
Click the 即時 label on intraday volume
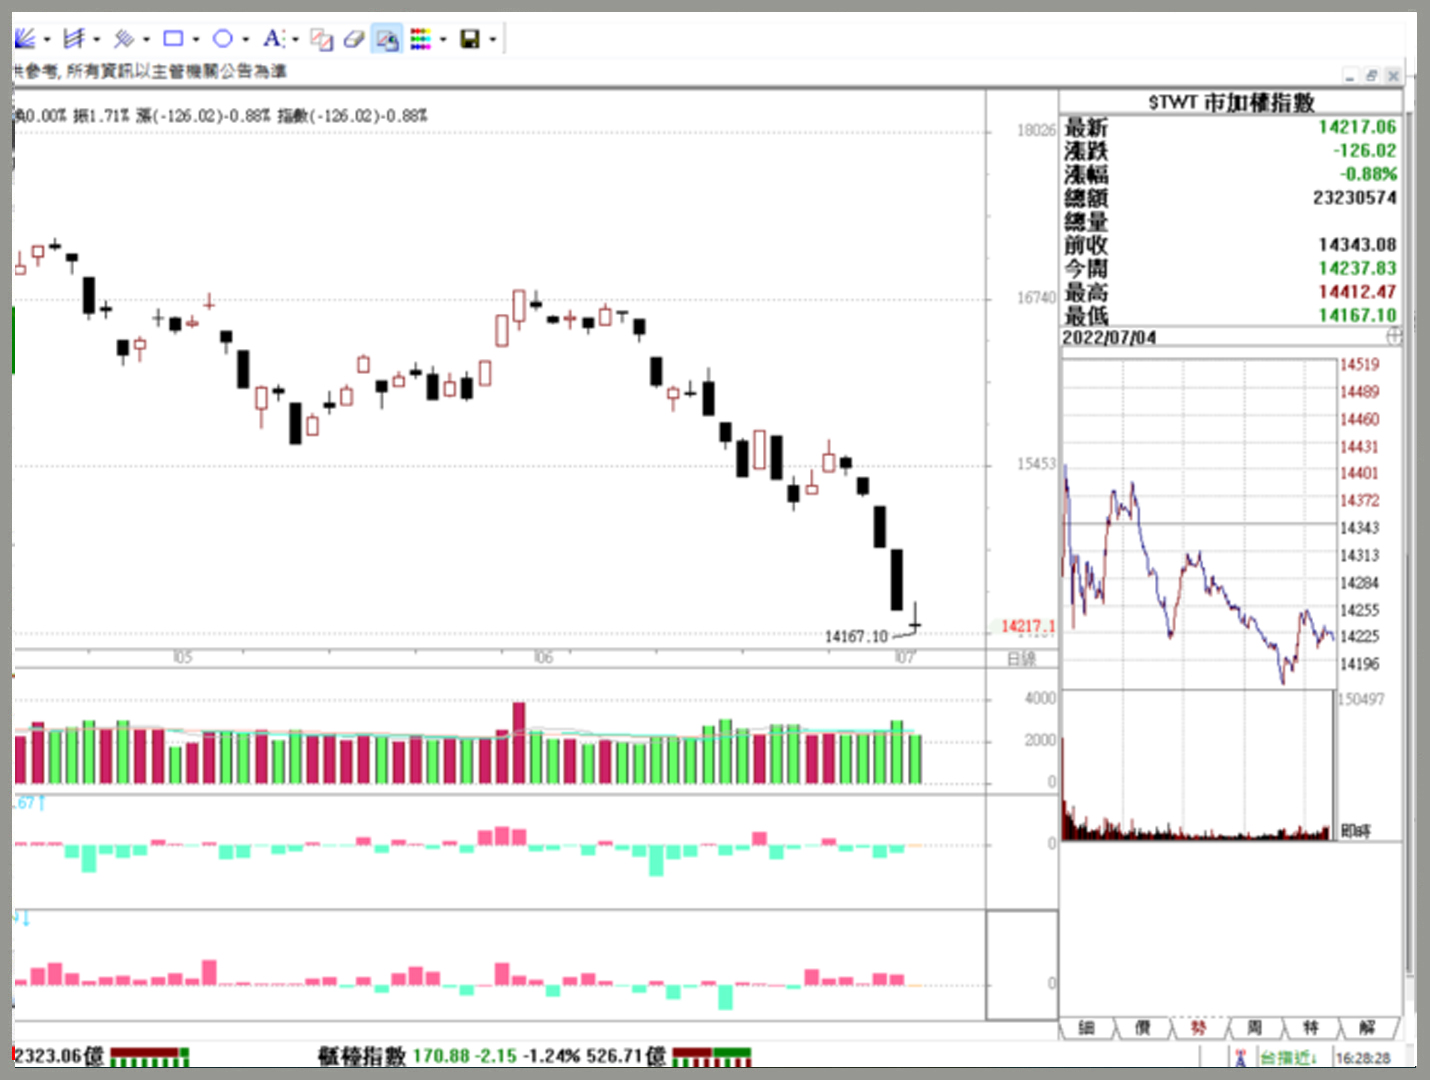(x=1355, y=831)
